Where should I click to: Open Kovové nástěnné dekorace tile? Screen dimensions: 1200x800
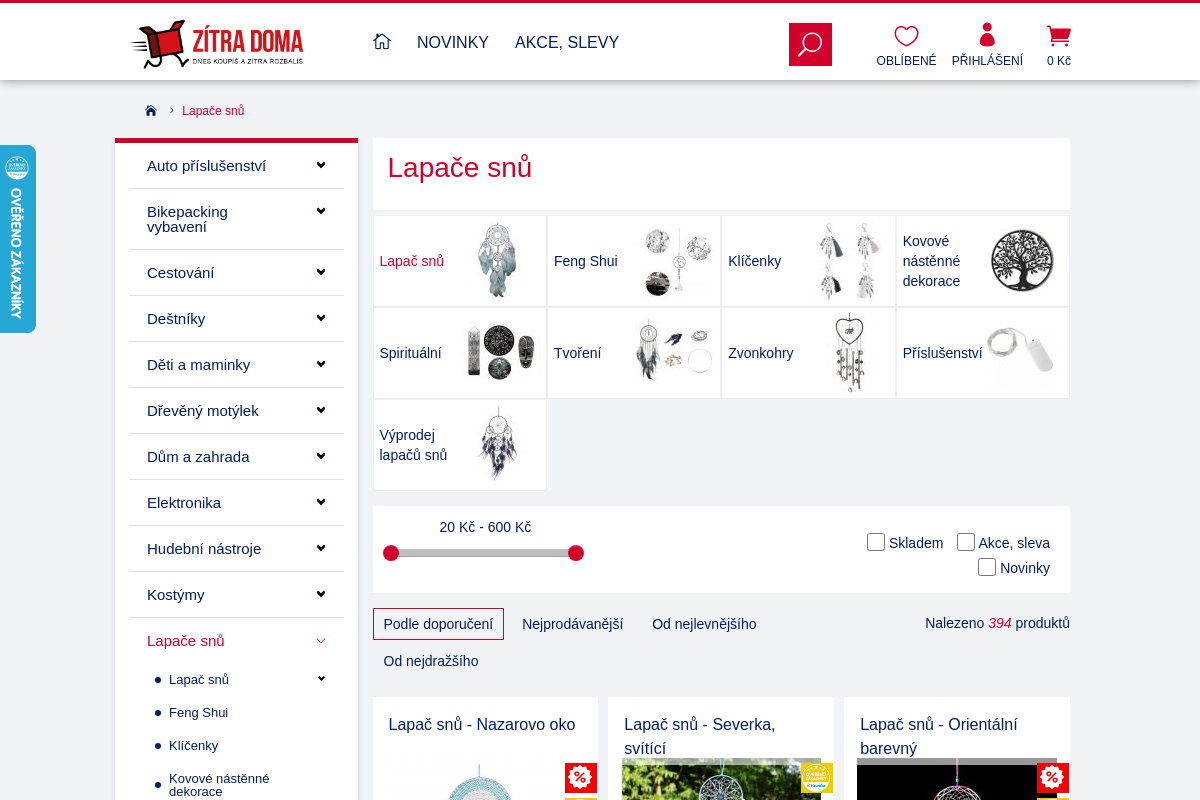(983, 261)
